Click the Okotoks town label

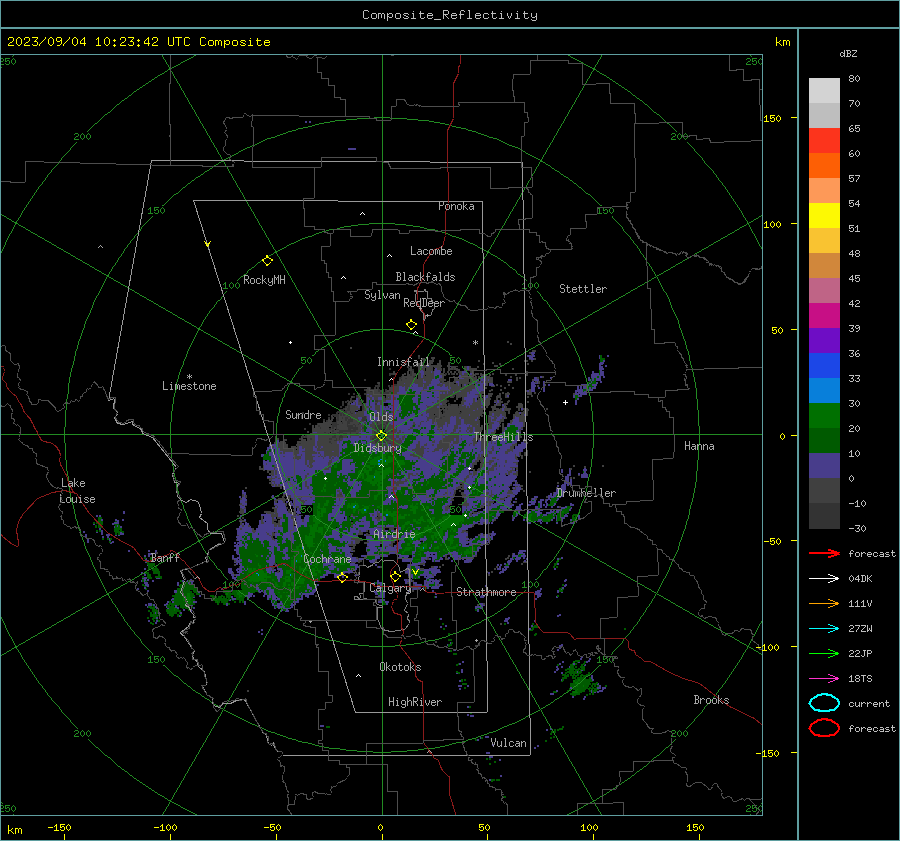(x=400, y=667)
